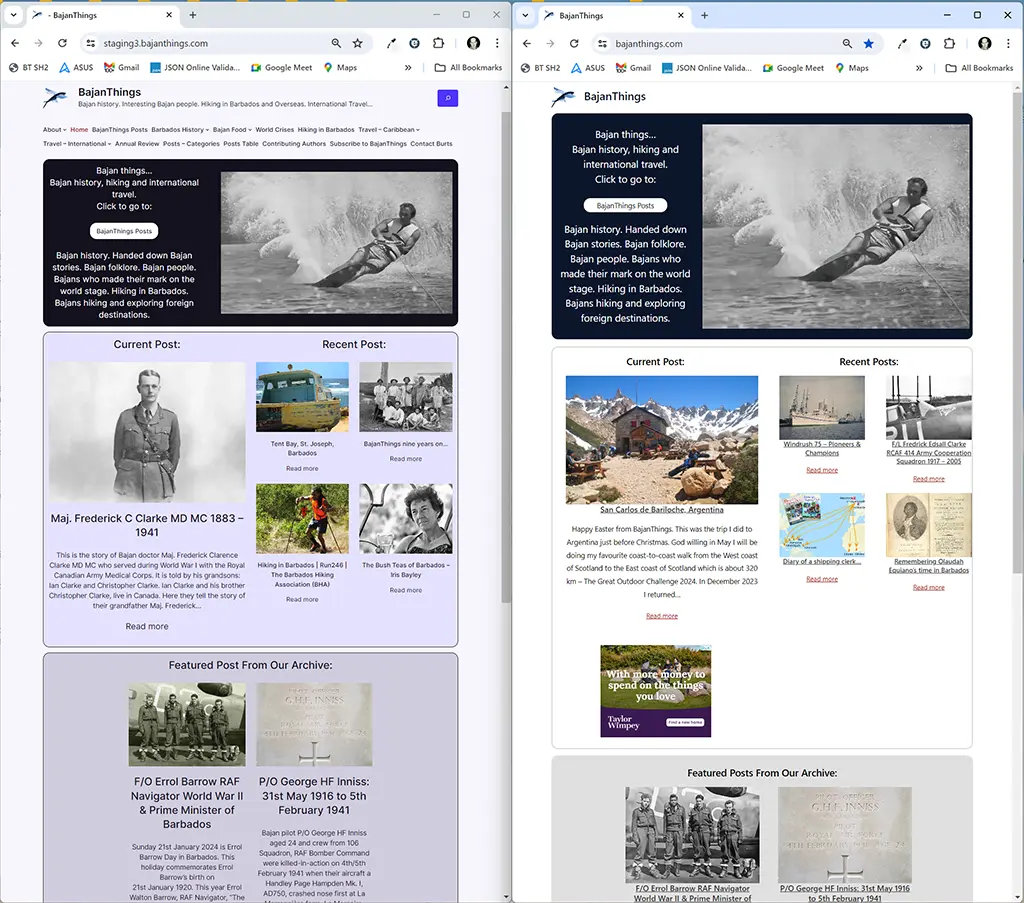
Task: Click the blue bookmark star in bajanthings.com window
Action: pos(869,44)
